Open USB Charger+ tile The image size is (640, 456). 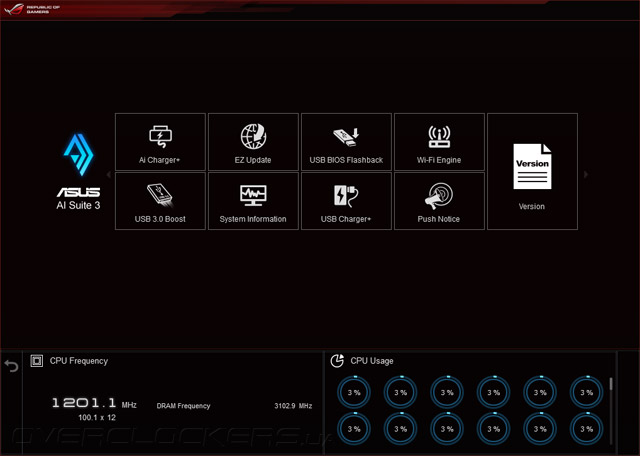(346, 201)
